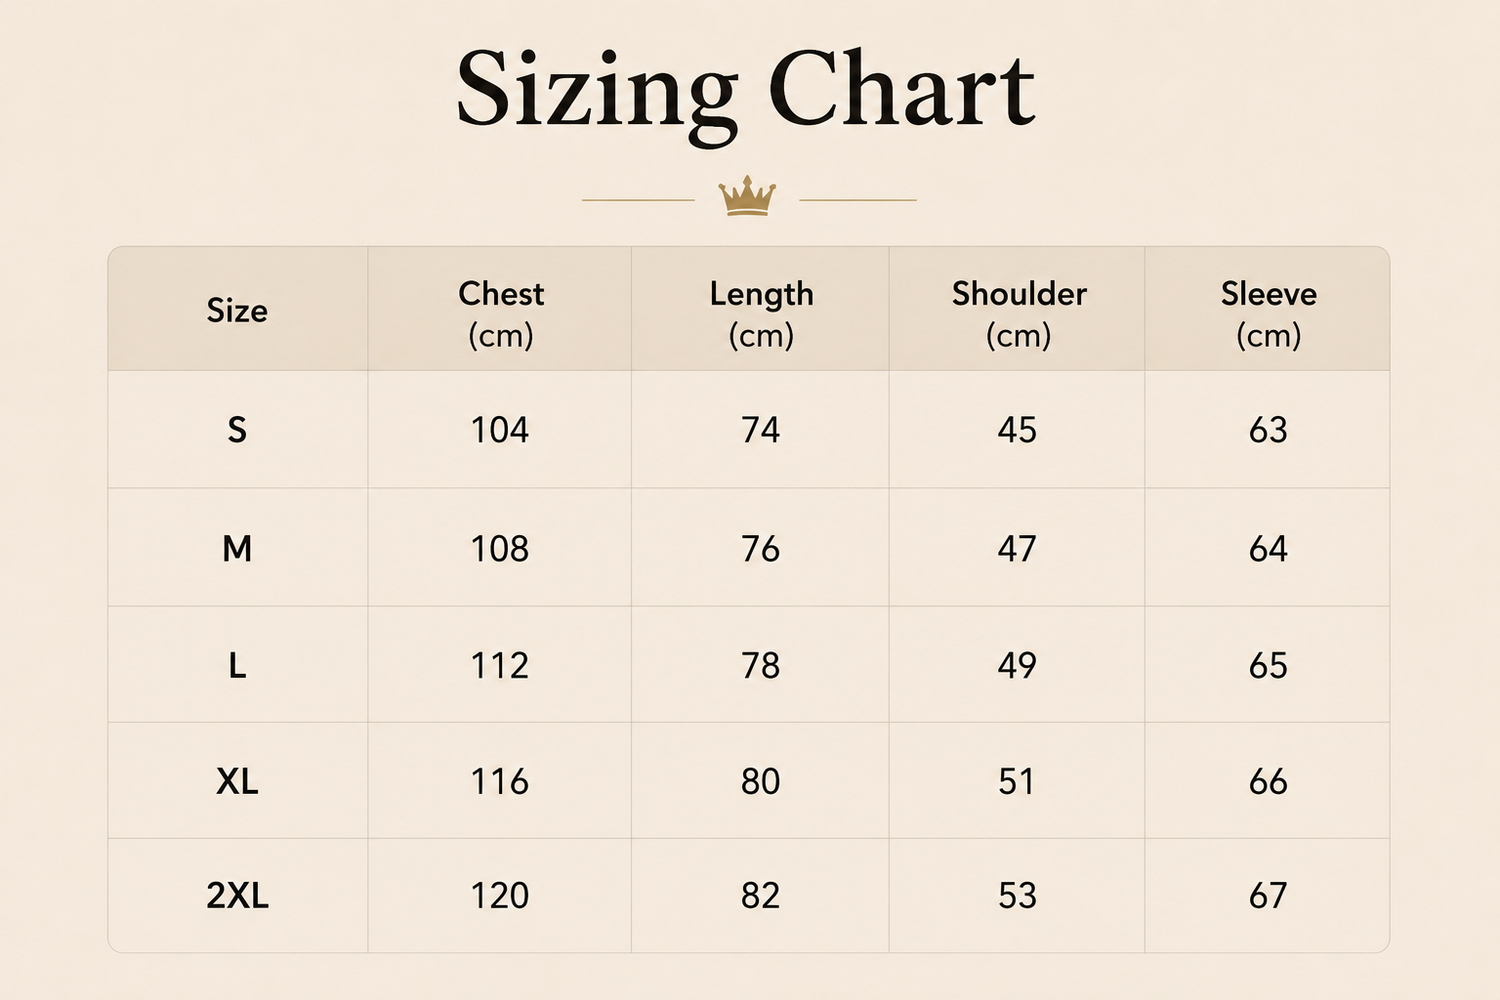Select the Size column header

click(237, 311)
